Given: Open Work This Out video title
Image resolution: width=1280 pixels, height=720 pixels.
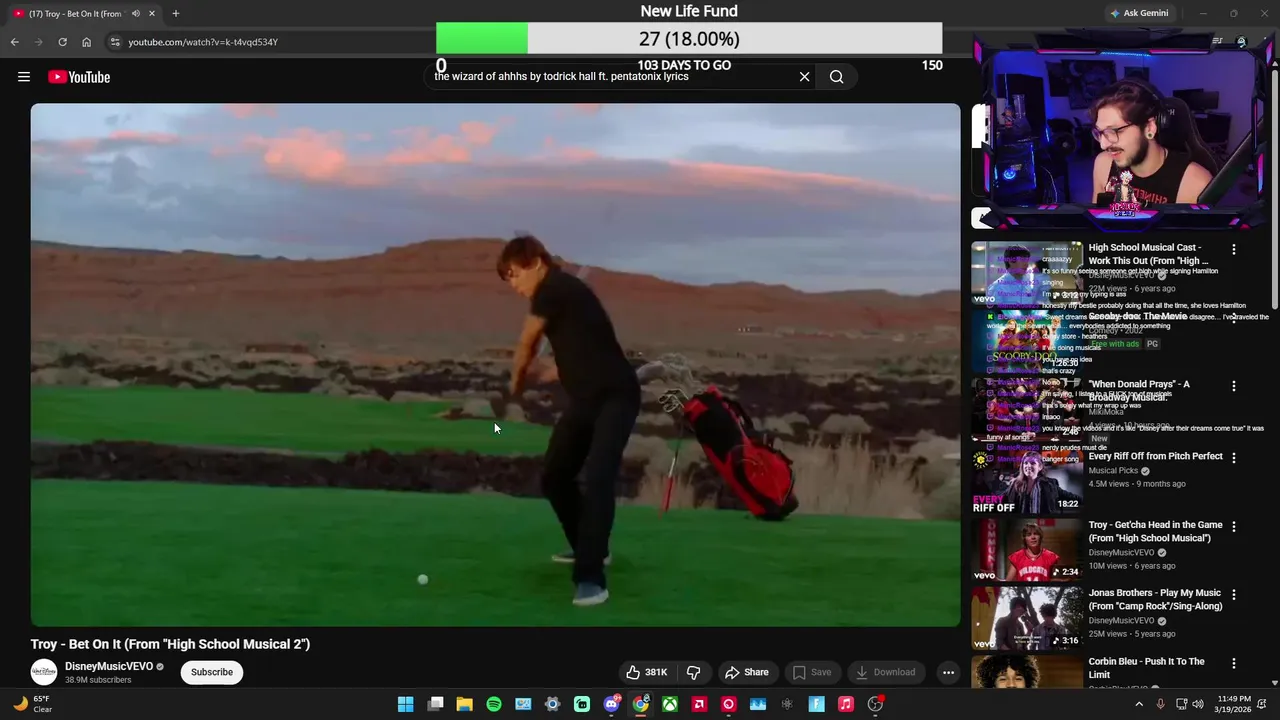Looking at the screenshot, I should tap(1148, 254).
